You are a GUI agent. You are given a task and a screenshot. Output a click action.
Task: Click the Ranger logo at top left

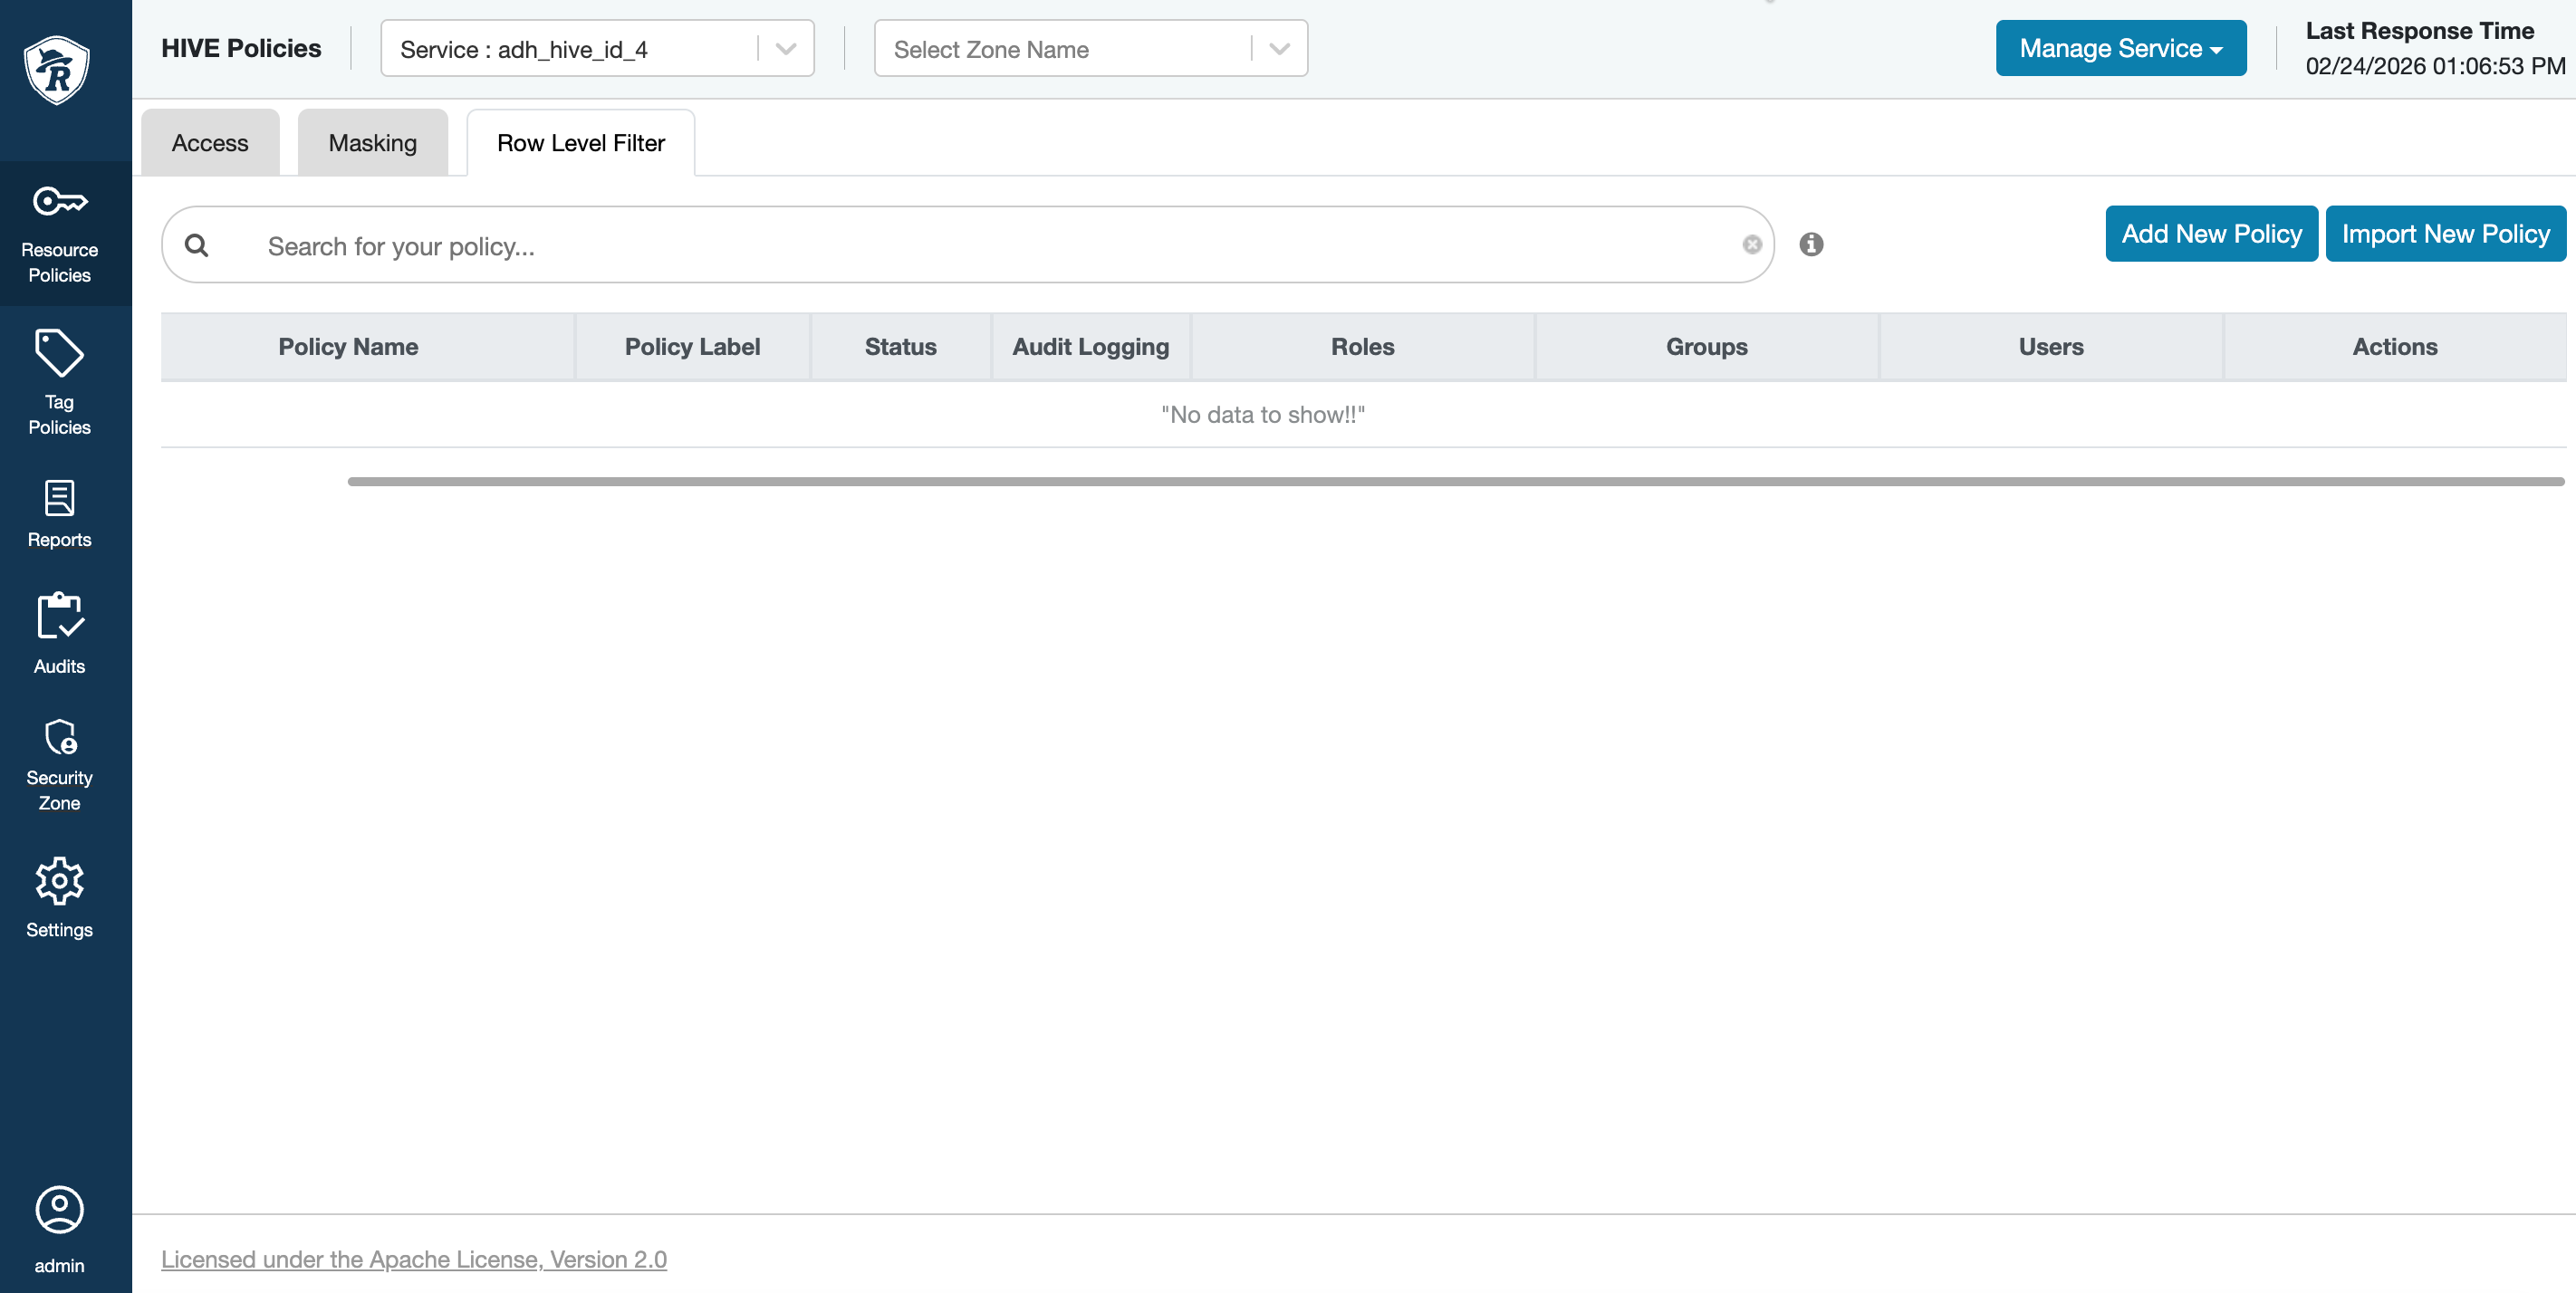[59, 69]
